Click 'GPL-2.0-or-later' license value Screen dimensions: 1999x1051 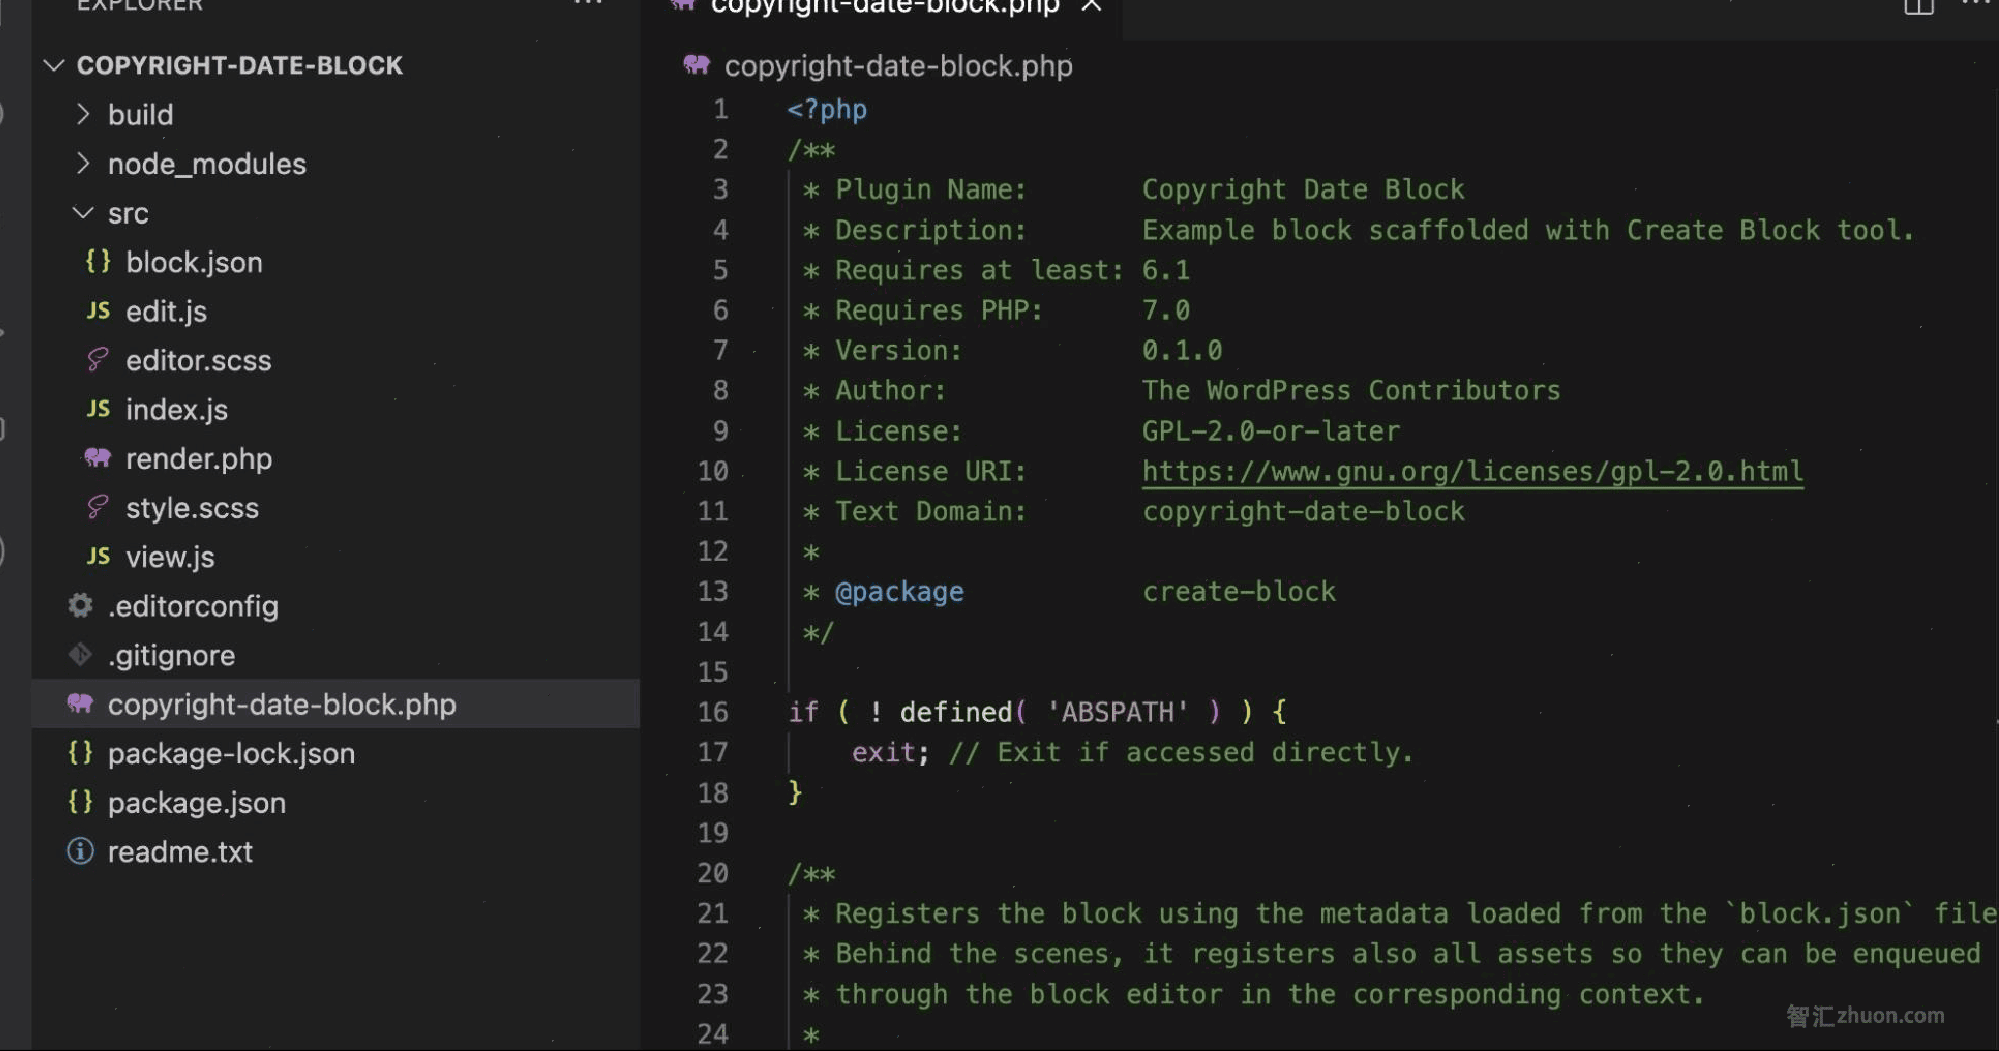pyautogui.click(x=1271, y=431)
